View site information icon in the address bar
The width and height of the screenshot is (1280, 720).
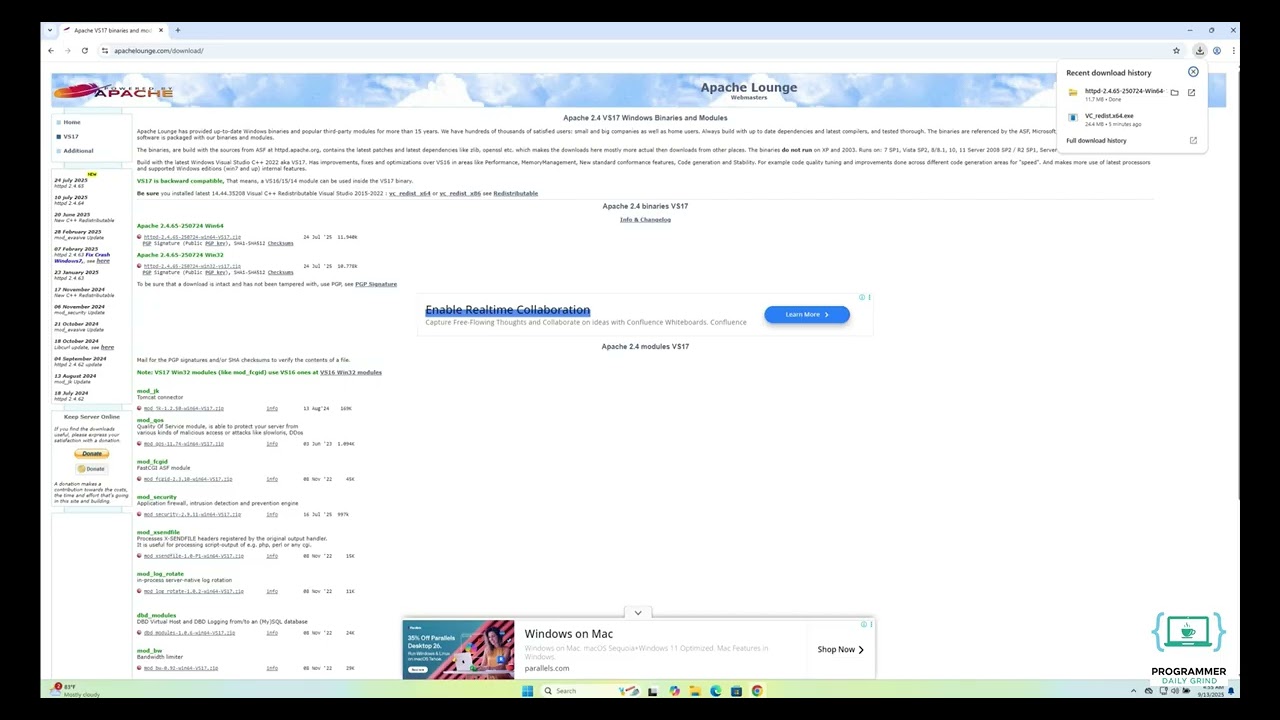click(x=105, y=51)
